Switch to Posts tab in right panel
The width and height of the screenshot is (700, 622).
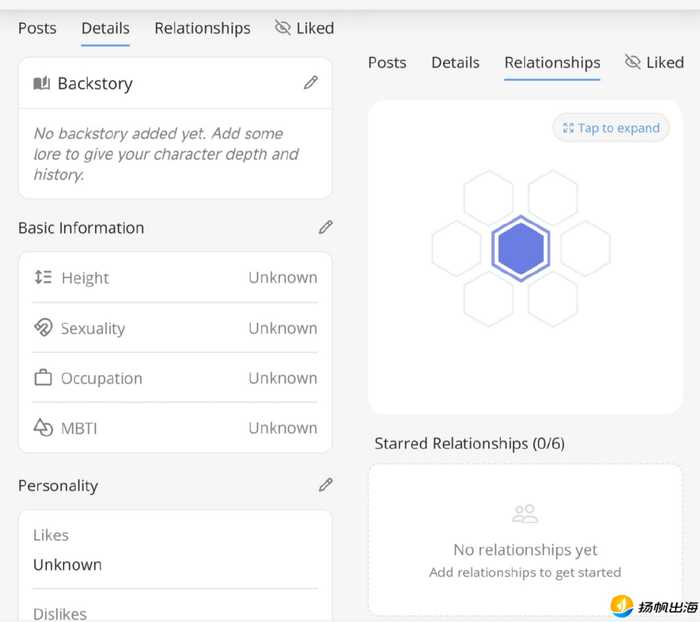[x=387, y=62]
